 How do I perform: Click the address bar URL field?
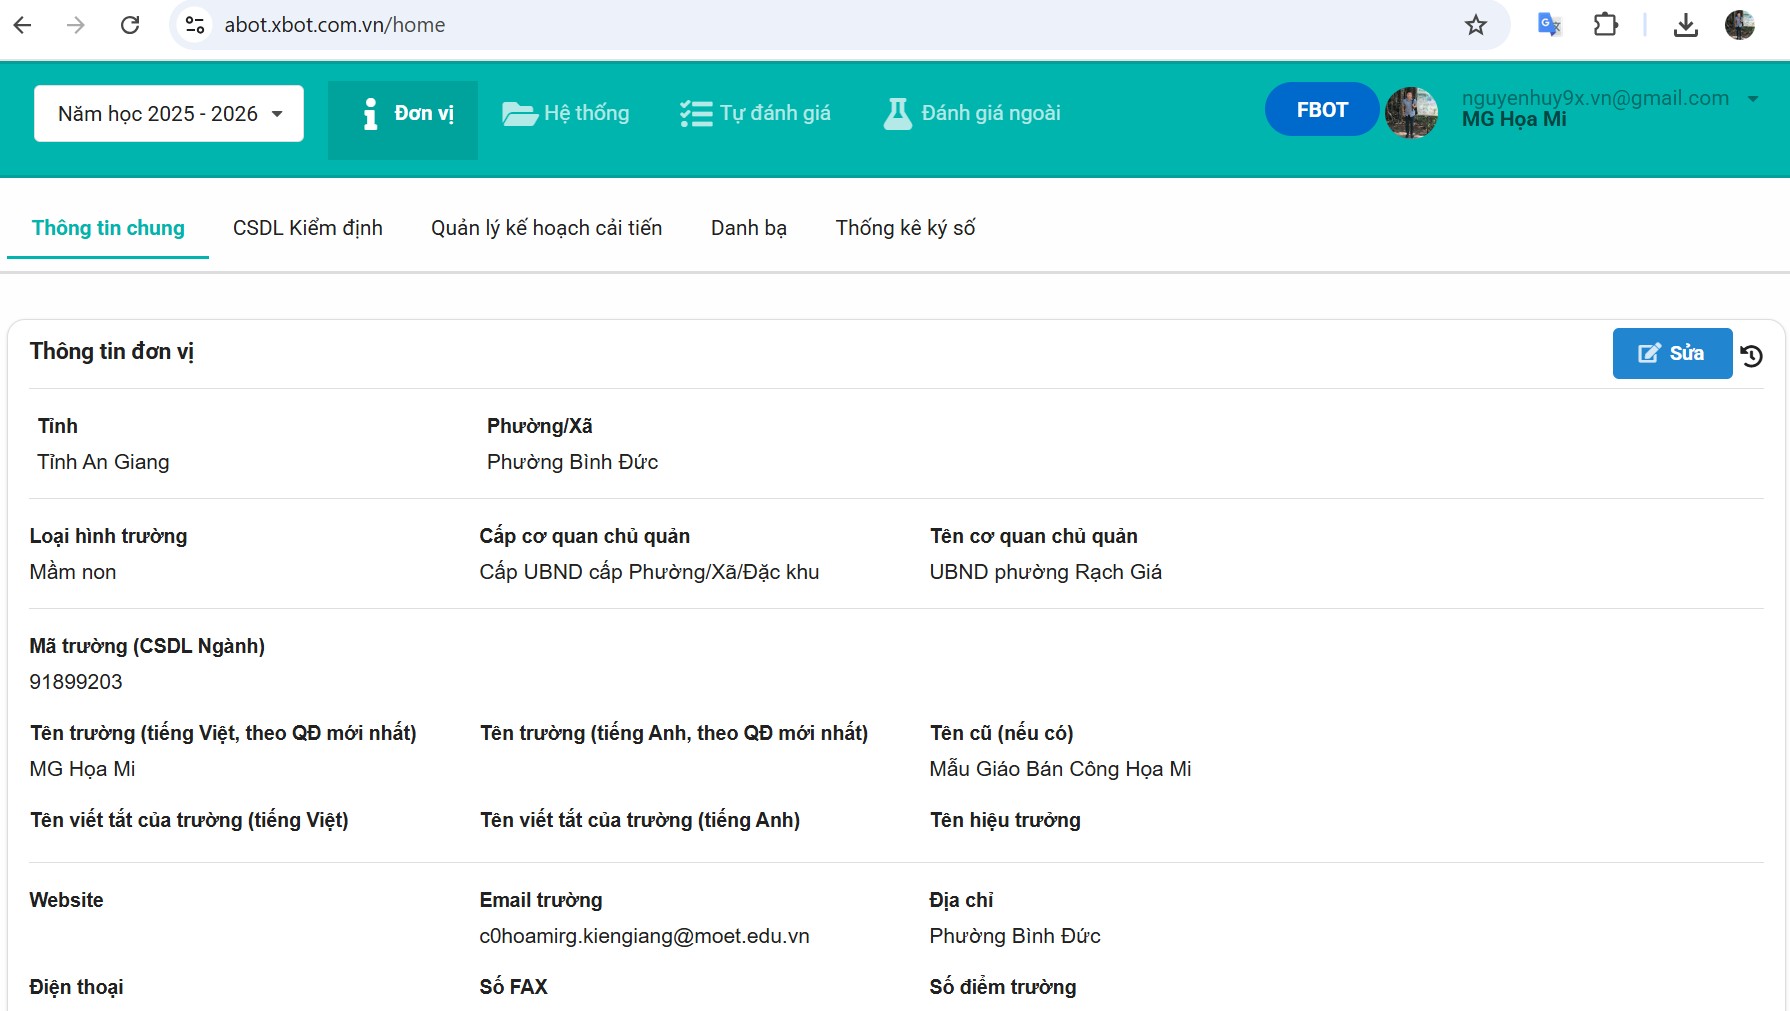pyautogui.click(x=800, y=25)
